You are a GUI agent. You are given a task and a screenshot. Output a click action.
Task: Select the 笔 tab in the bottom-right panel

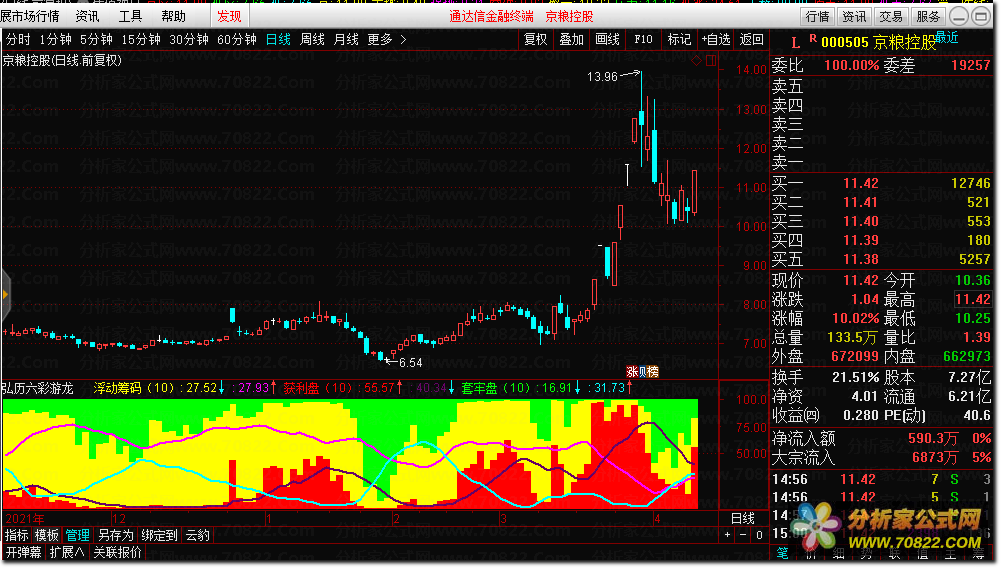point(782,553)
